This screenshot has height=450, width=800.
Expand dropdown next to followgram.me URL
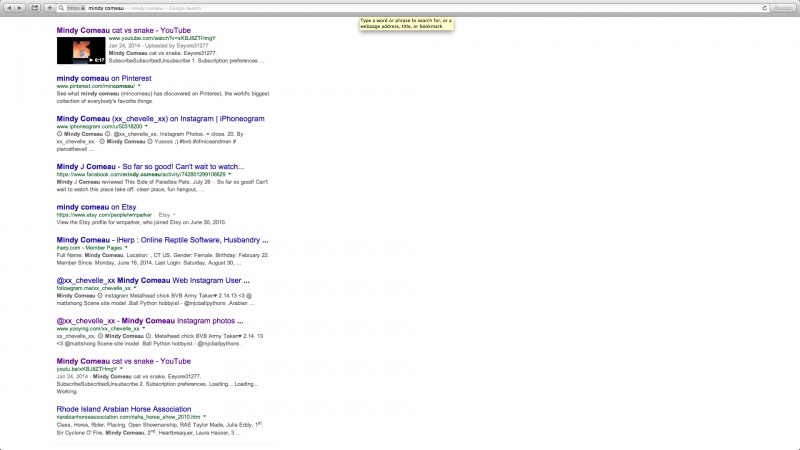pyautogui.click(x=135, y=288)
